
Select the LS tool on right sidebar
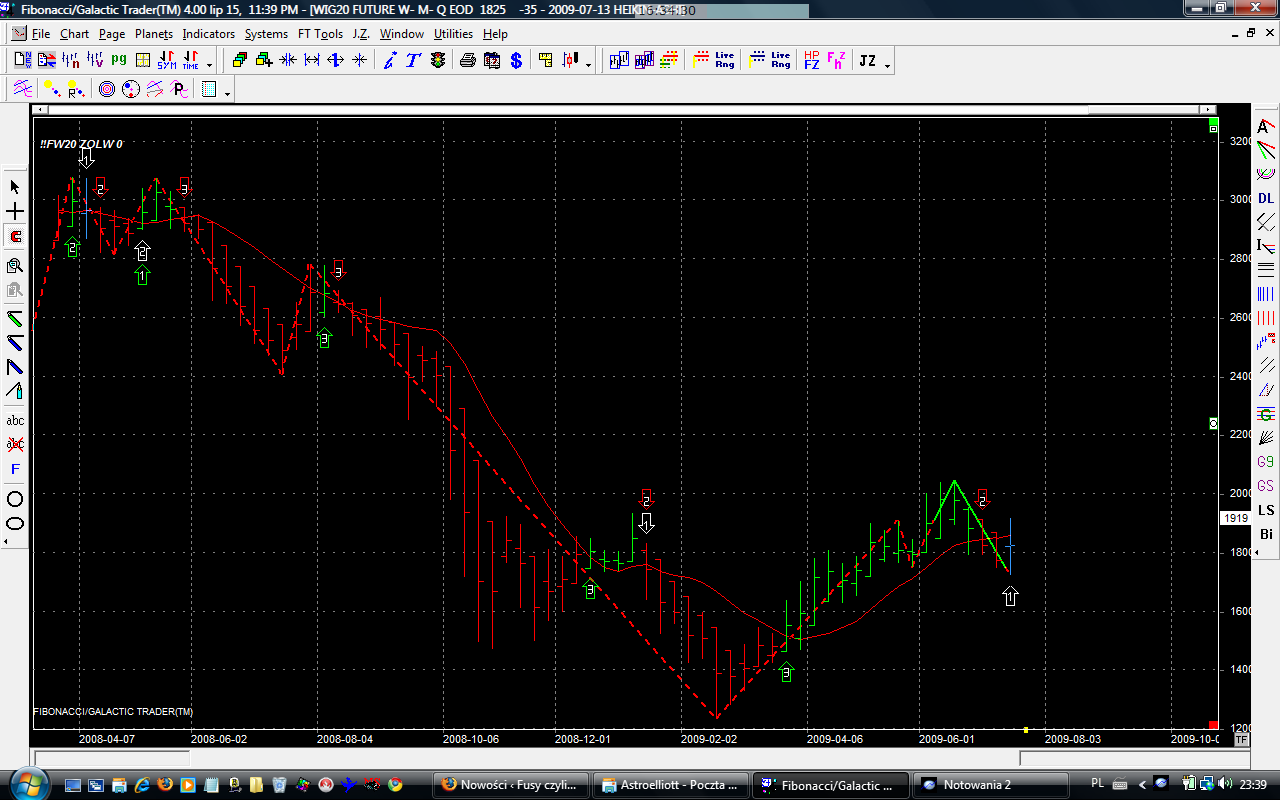tap(1266, 510)
